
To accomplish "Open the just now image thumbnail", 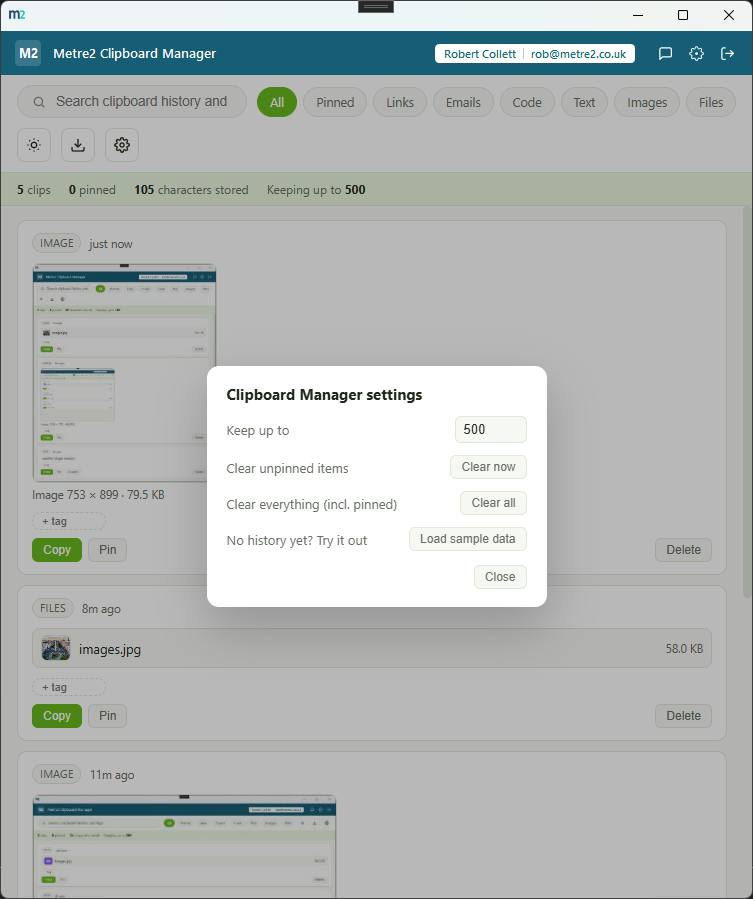I will coord(124,373).
